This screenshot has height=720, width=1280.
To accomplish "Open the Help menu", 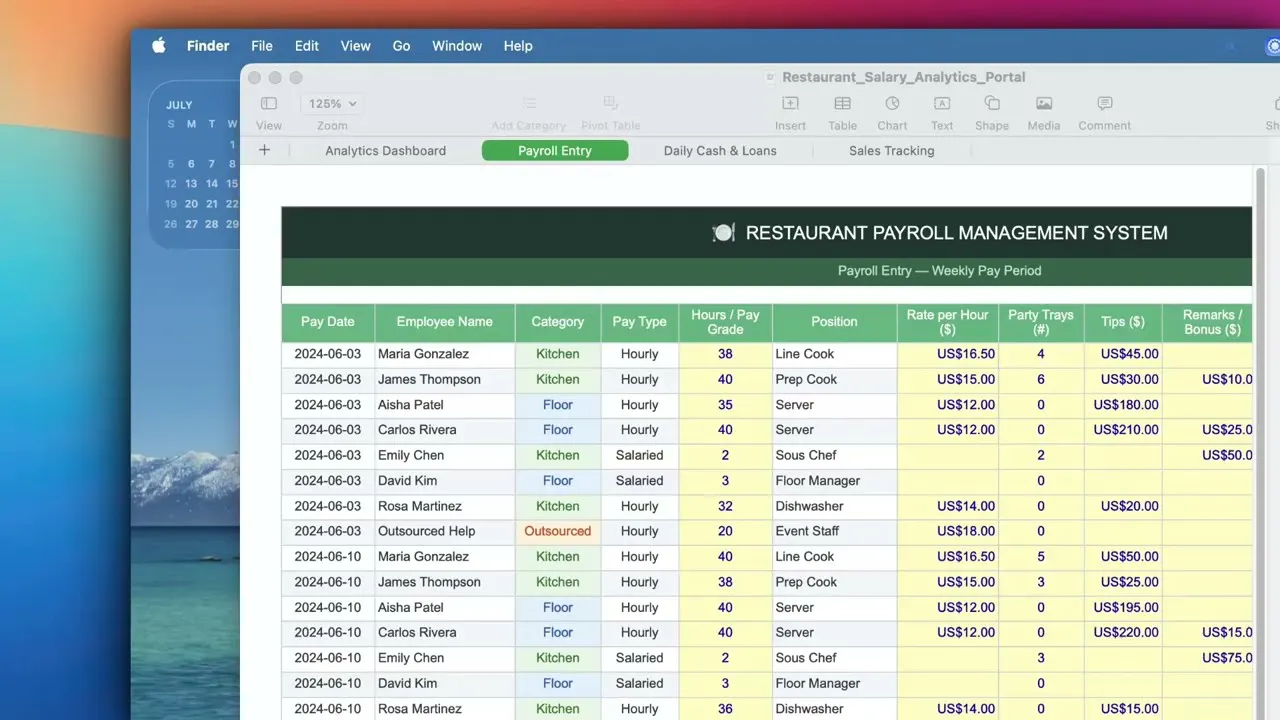I will tap(518, 46).
